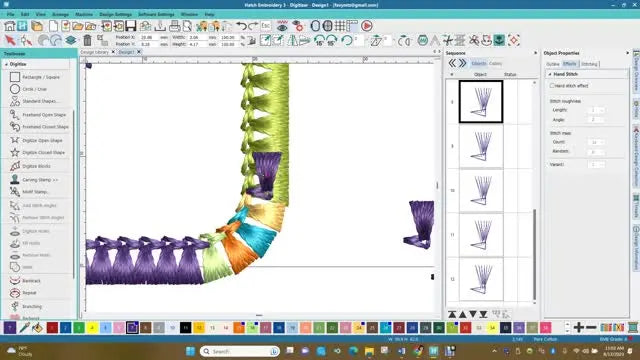Open the Effects tab
The height and width of the screenshot is (360, 640).
point(569,64)
